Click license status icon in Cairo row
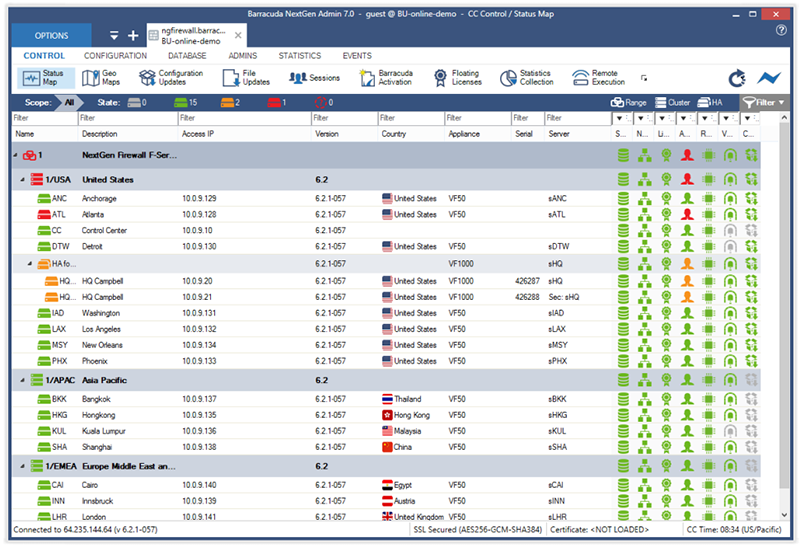Image resolution: width=800 pixels, height=547 pixels. coord(666,485)
